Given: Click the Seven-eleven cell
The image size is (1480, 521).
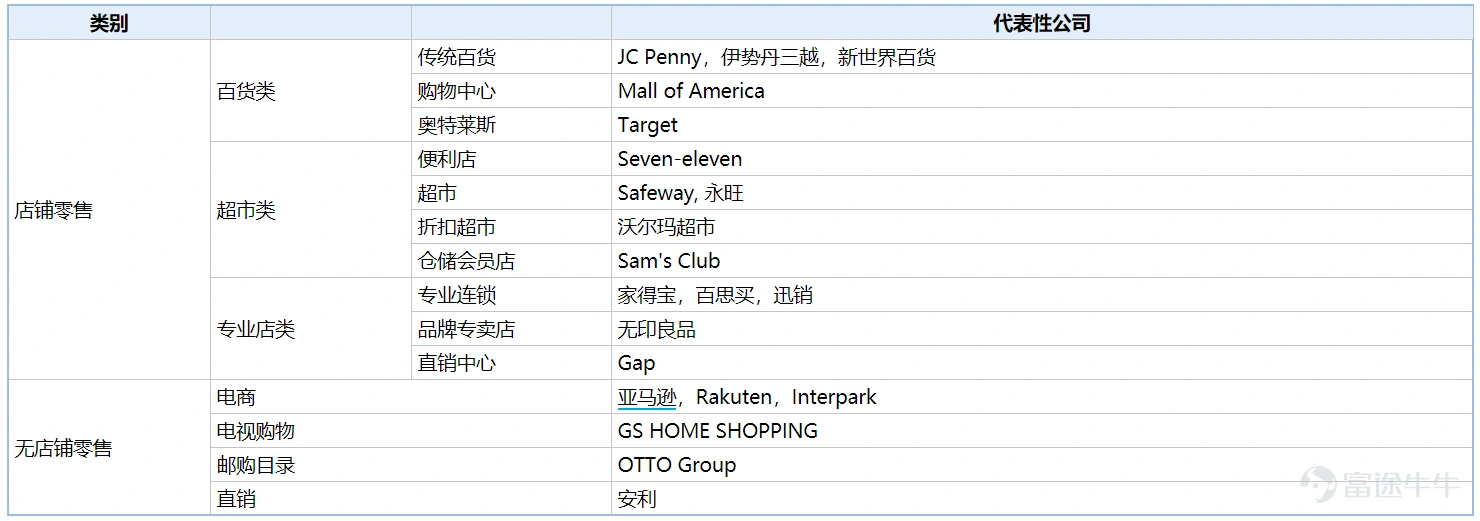Looking at the screenshot, I should point(1042,159).
